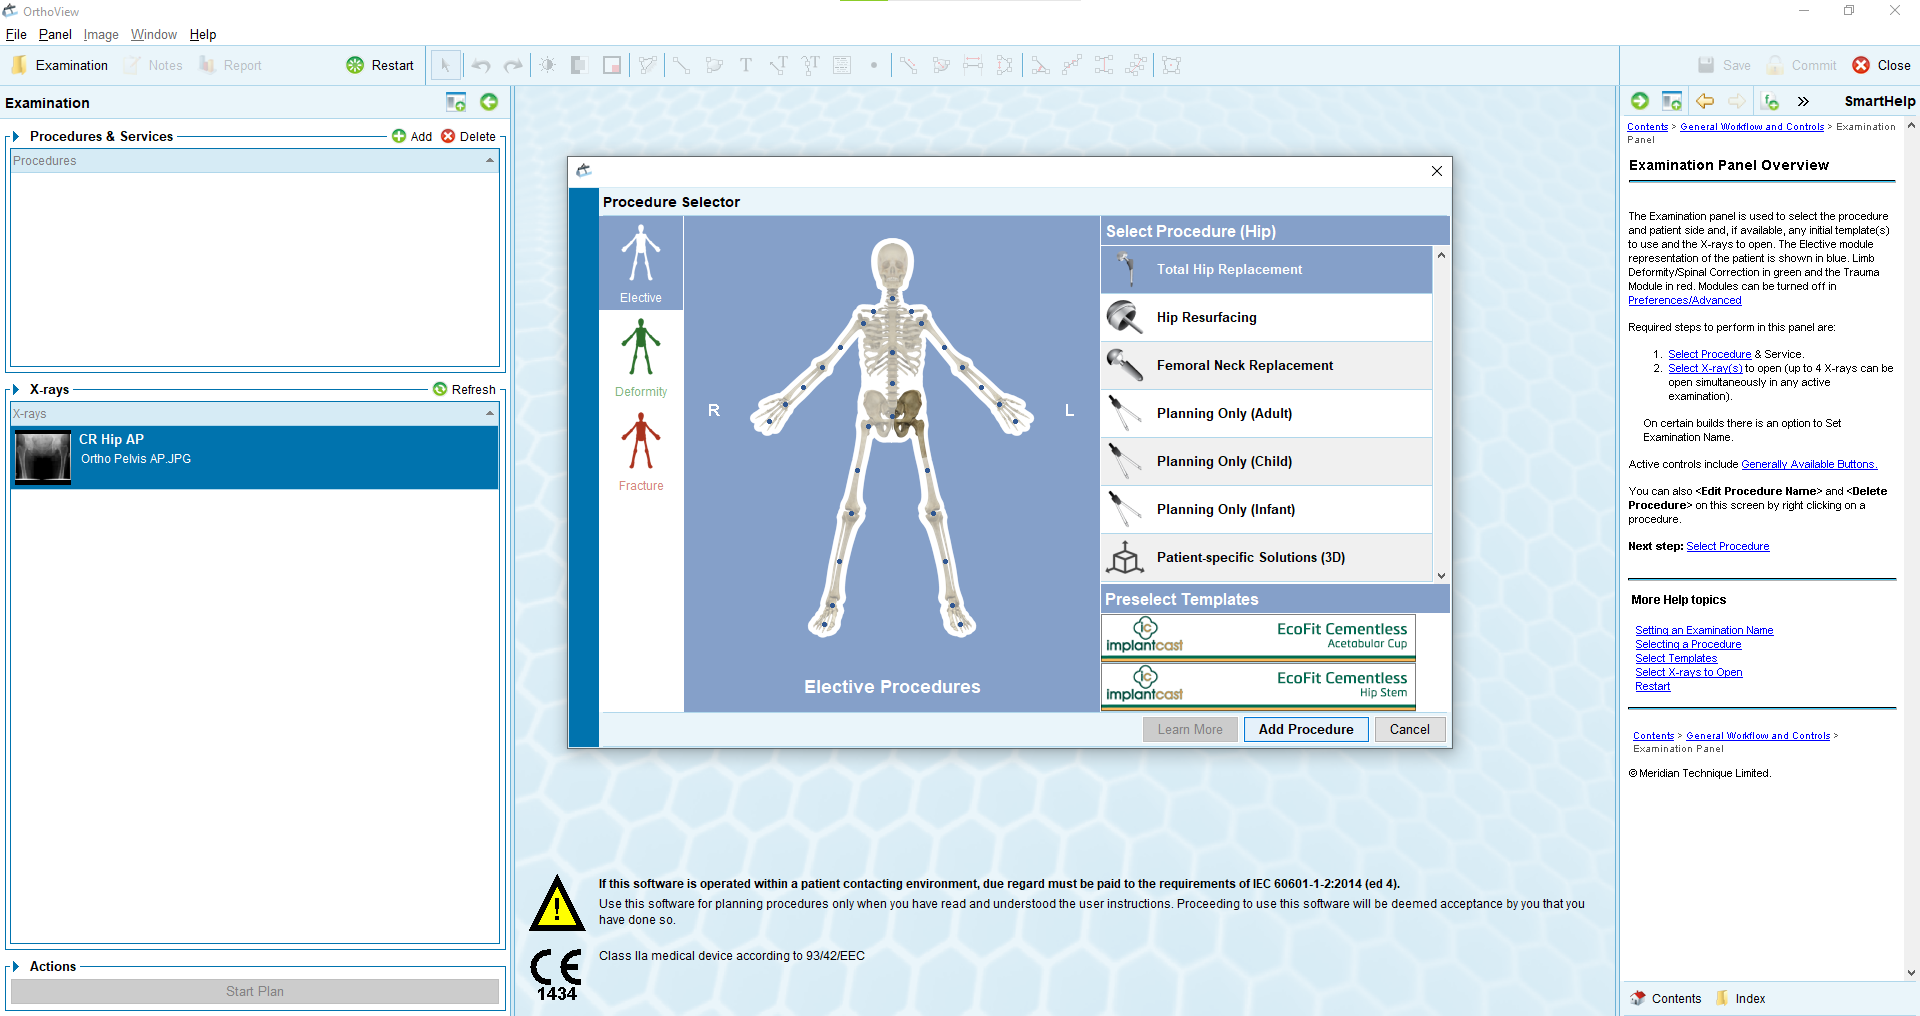This screenshot has height=1016, width=1920.
Task: Click the Add Procedure button
Action: click(x=1305, y=729)
